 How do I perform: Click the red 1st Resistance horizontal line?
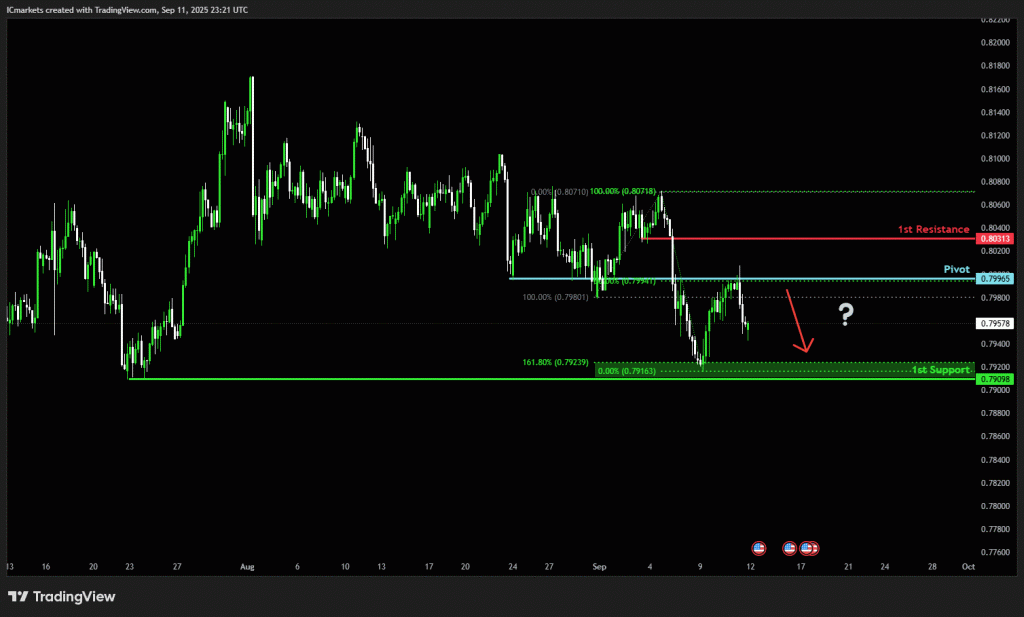click(x=808, y=238)
